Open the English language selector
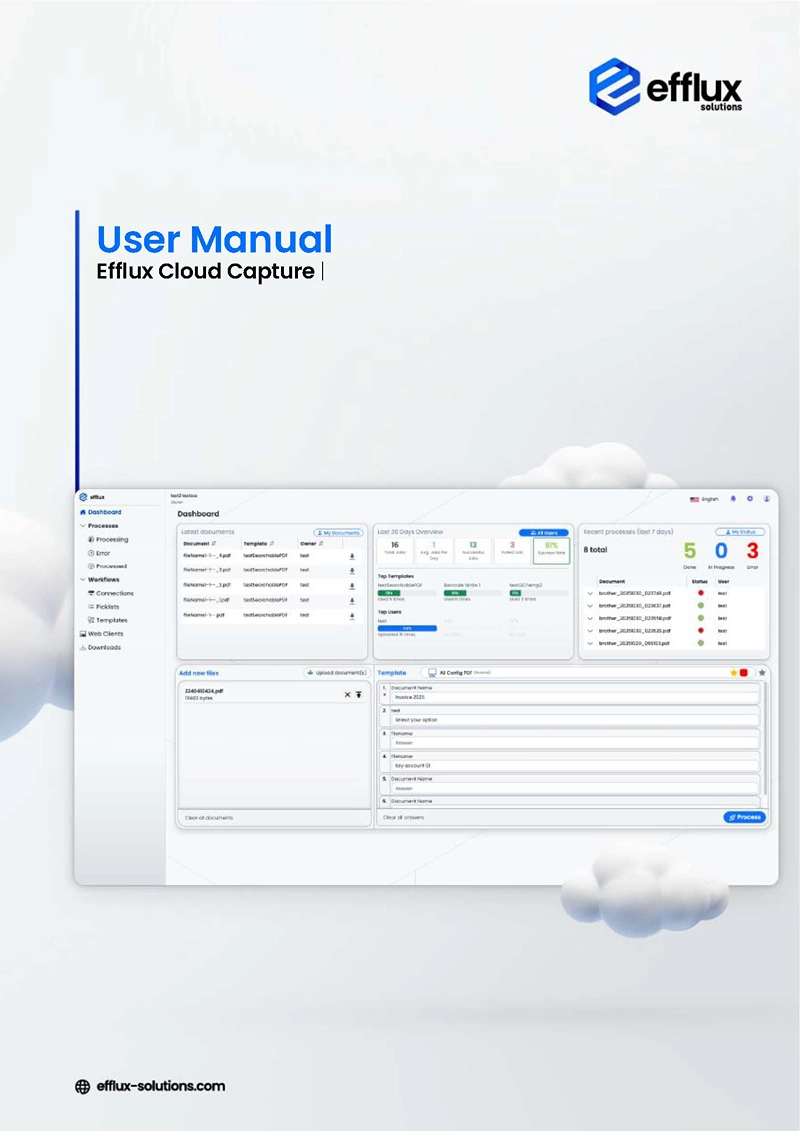The width and height of the screenshot is (800, 1131). coord(706,498)
